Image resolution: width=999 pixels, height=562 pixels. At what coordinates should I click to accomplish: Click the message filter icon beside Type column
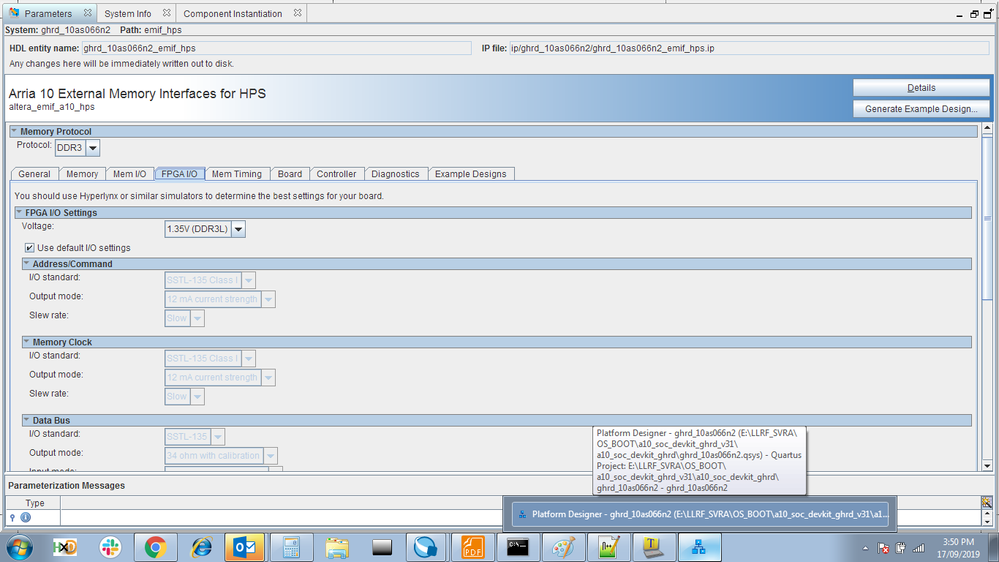[987, 503]
